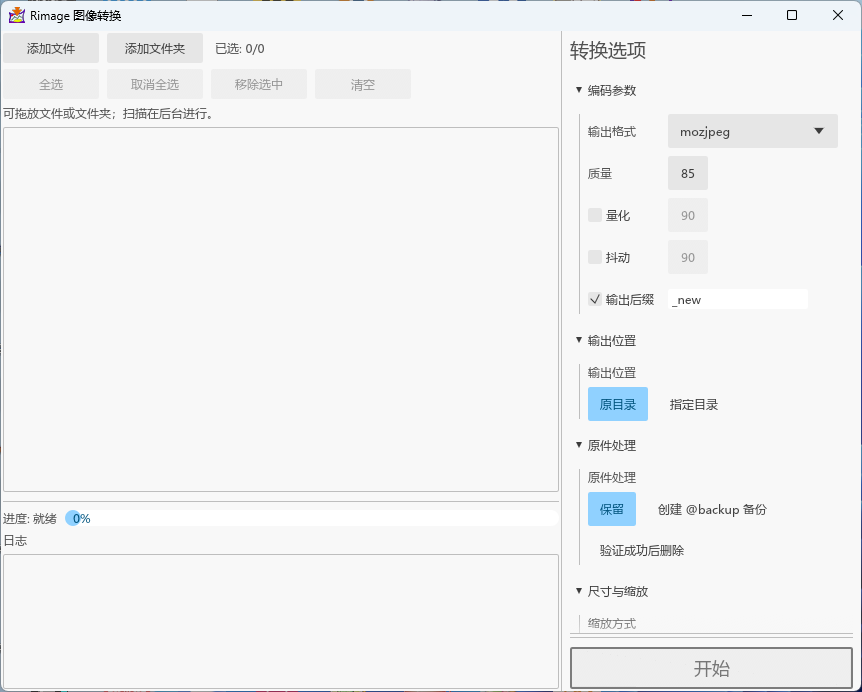Select the 原目录 output option
The width and height of the screenshot is (862, 692).
pos(618,404)
